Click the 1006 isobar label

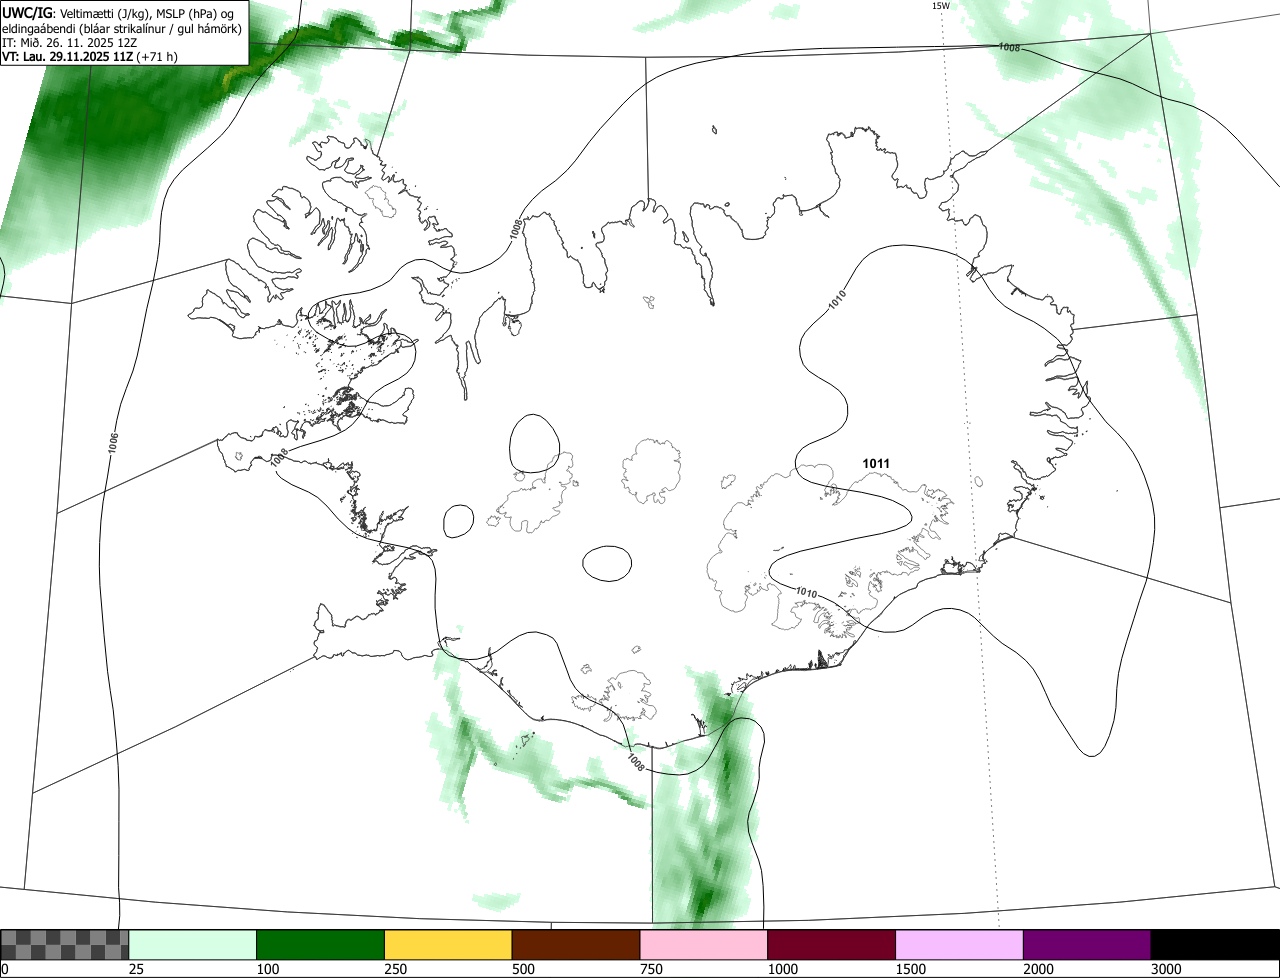(112, 441)
